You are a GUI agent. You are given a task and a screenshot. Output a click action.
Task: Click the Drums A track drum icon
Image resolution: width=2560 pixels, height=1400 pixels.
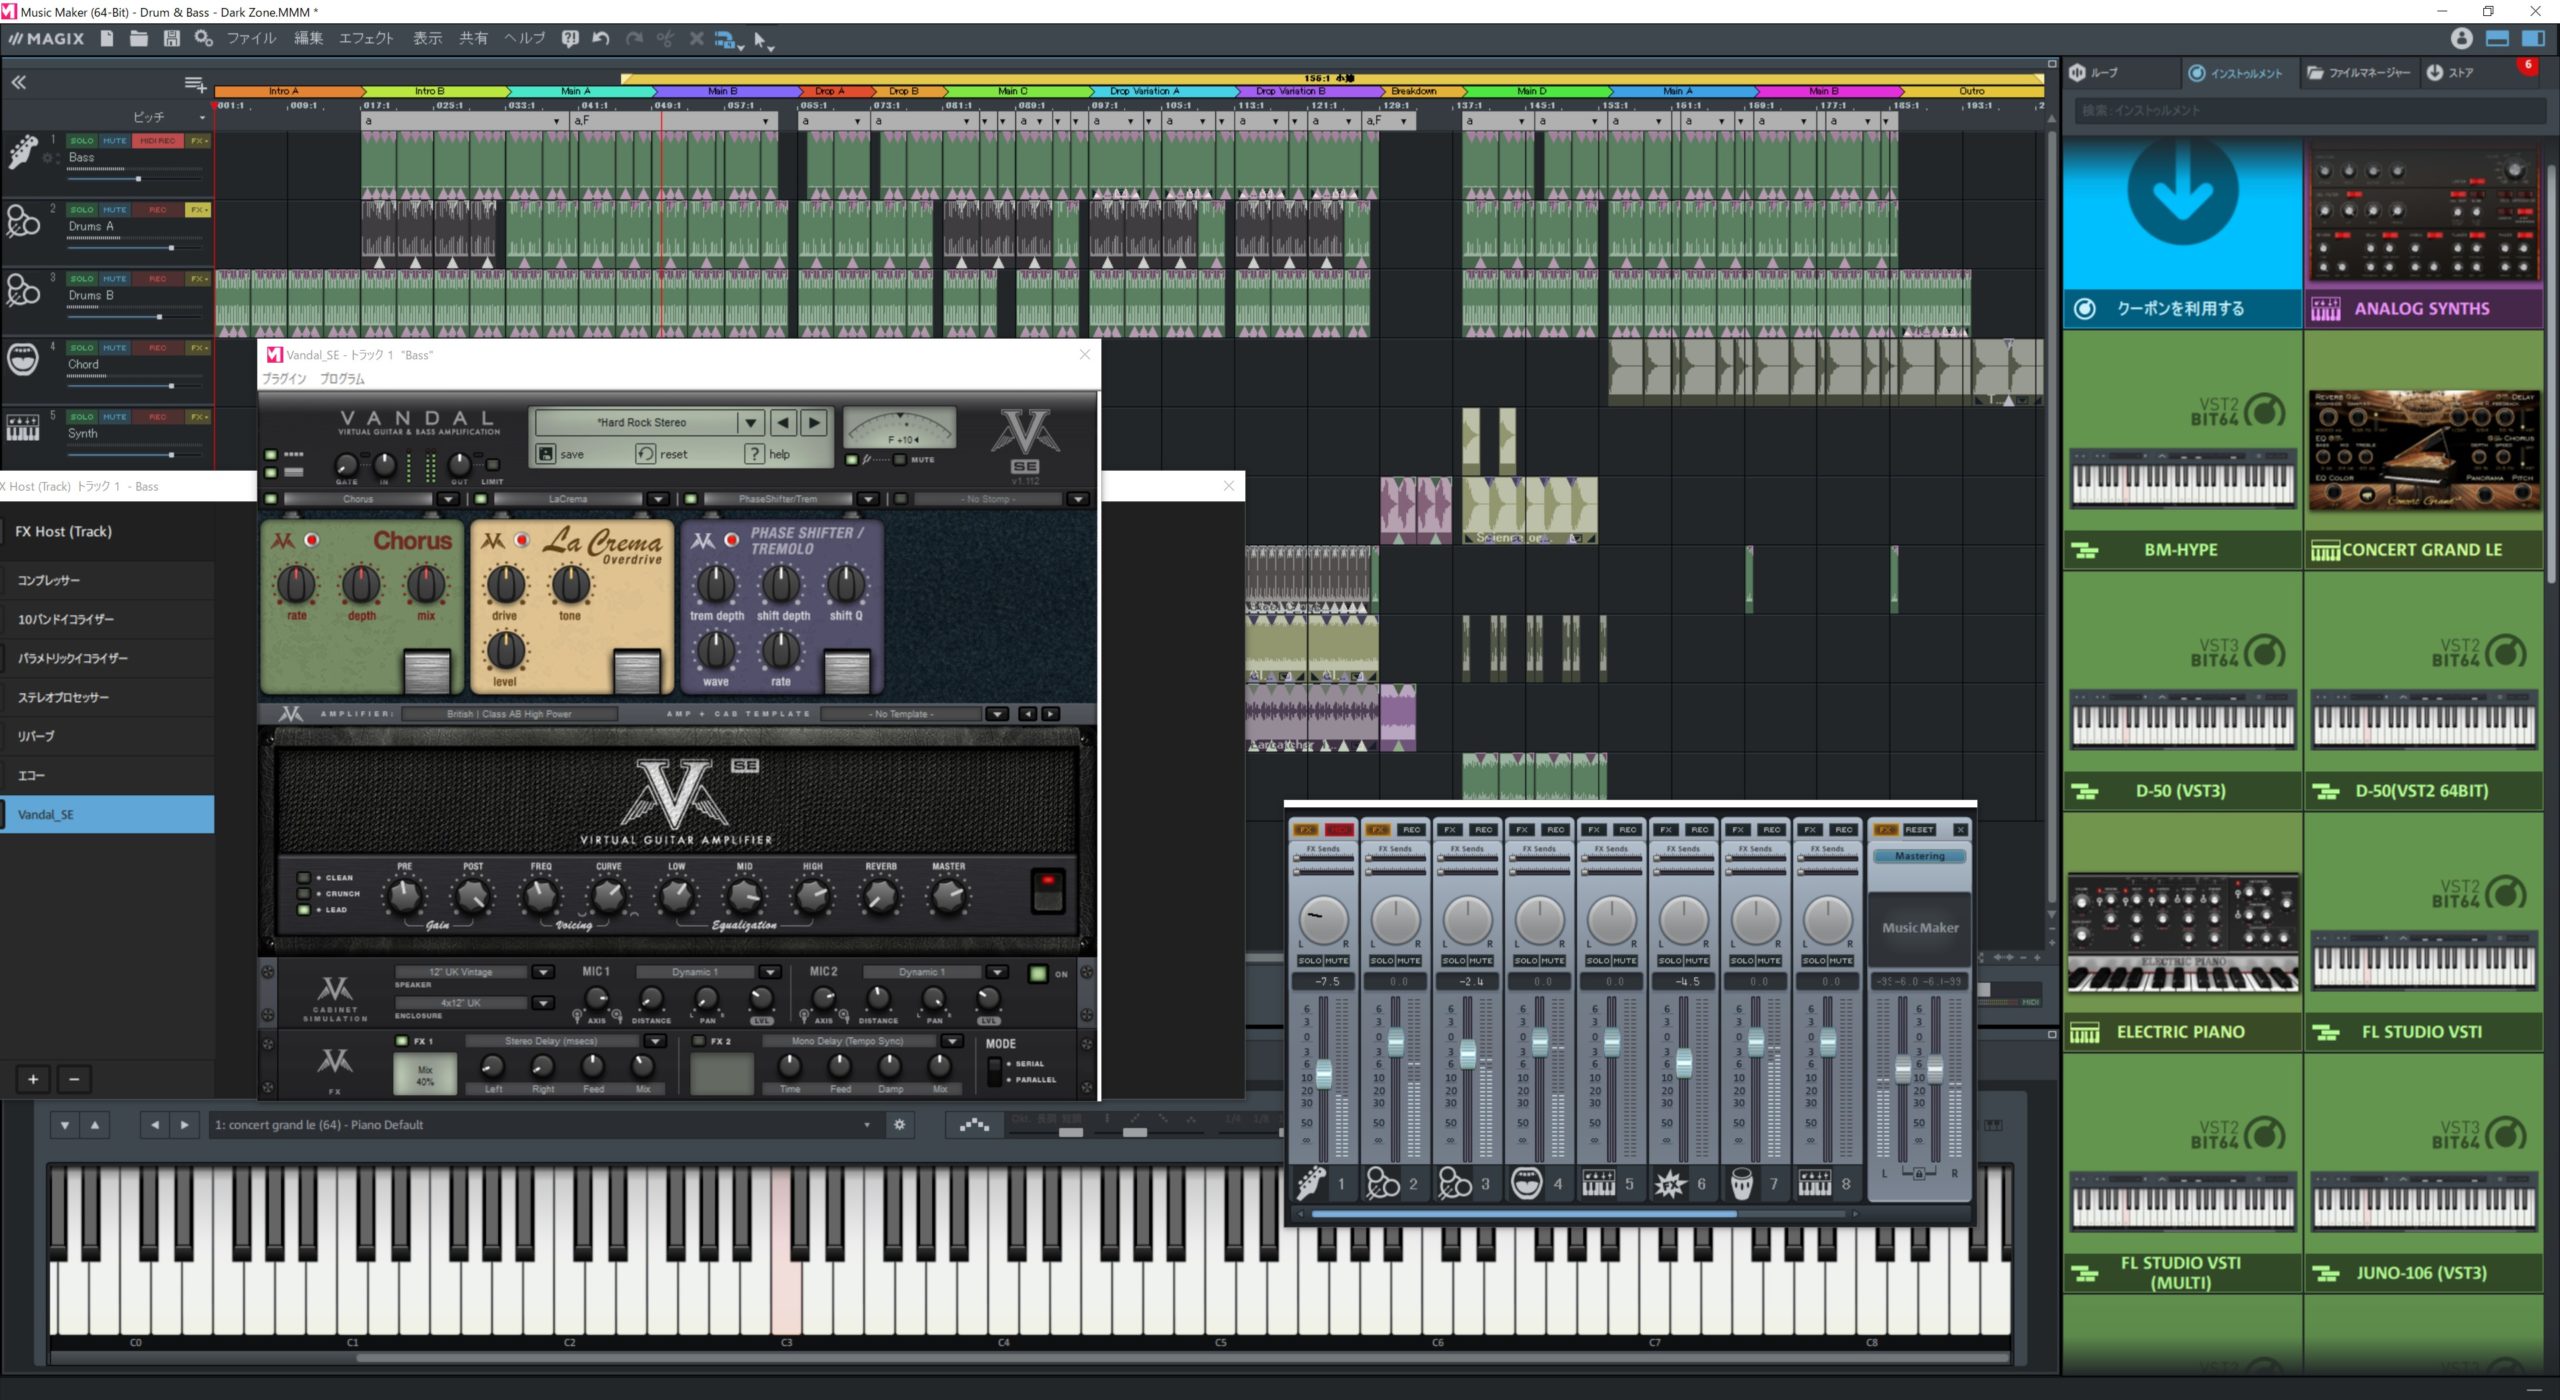23,221
